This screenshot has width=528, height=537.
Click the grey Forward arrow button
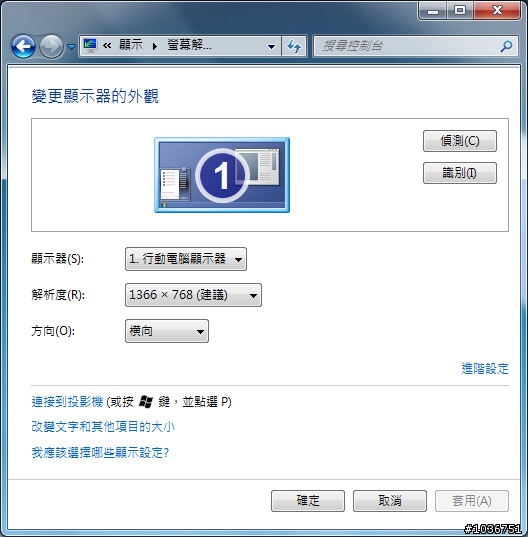tap(51, 46)
